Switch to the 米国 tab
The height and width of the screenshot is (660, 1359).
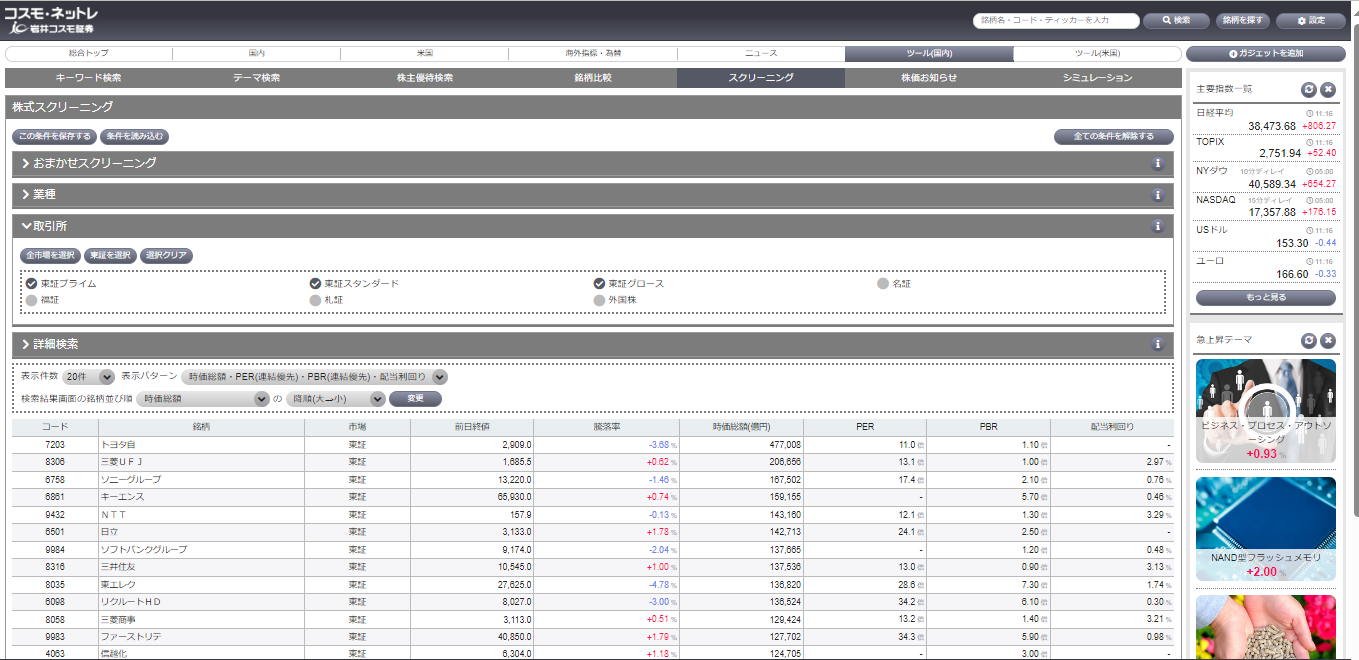[x=425, y=54]
